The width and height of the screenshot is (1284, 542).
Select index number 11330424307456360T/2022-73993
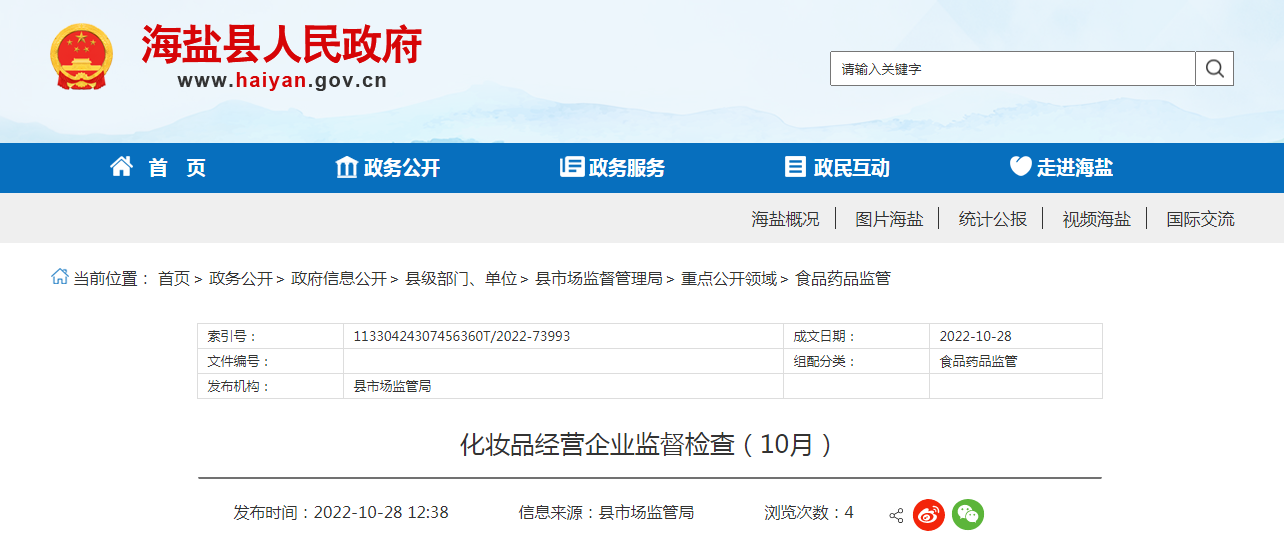[x=462, y=336]
